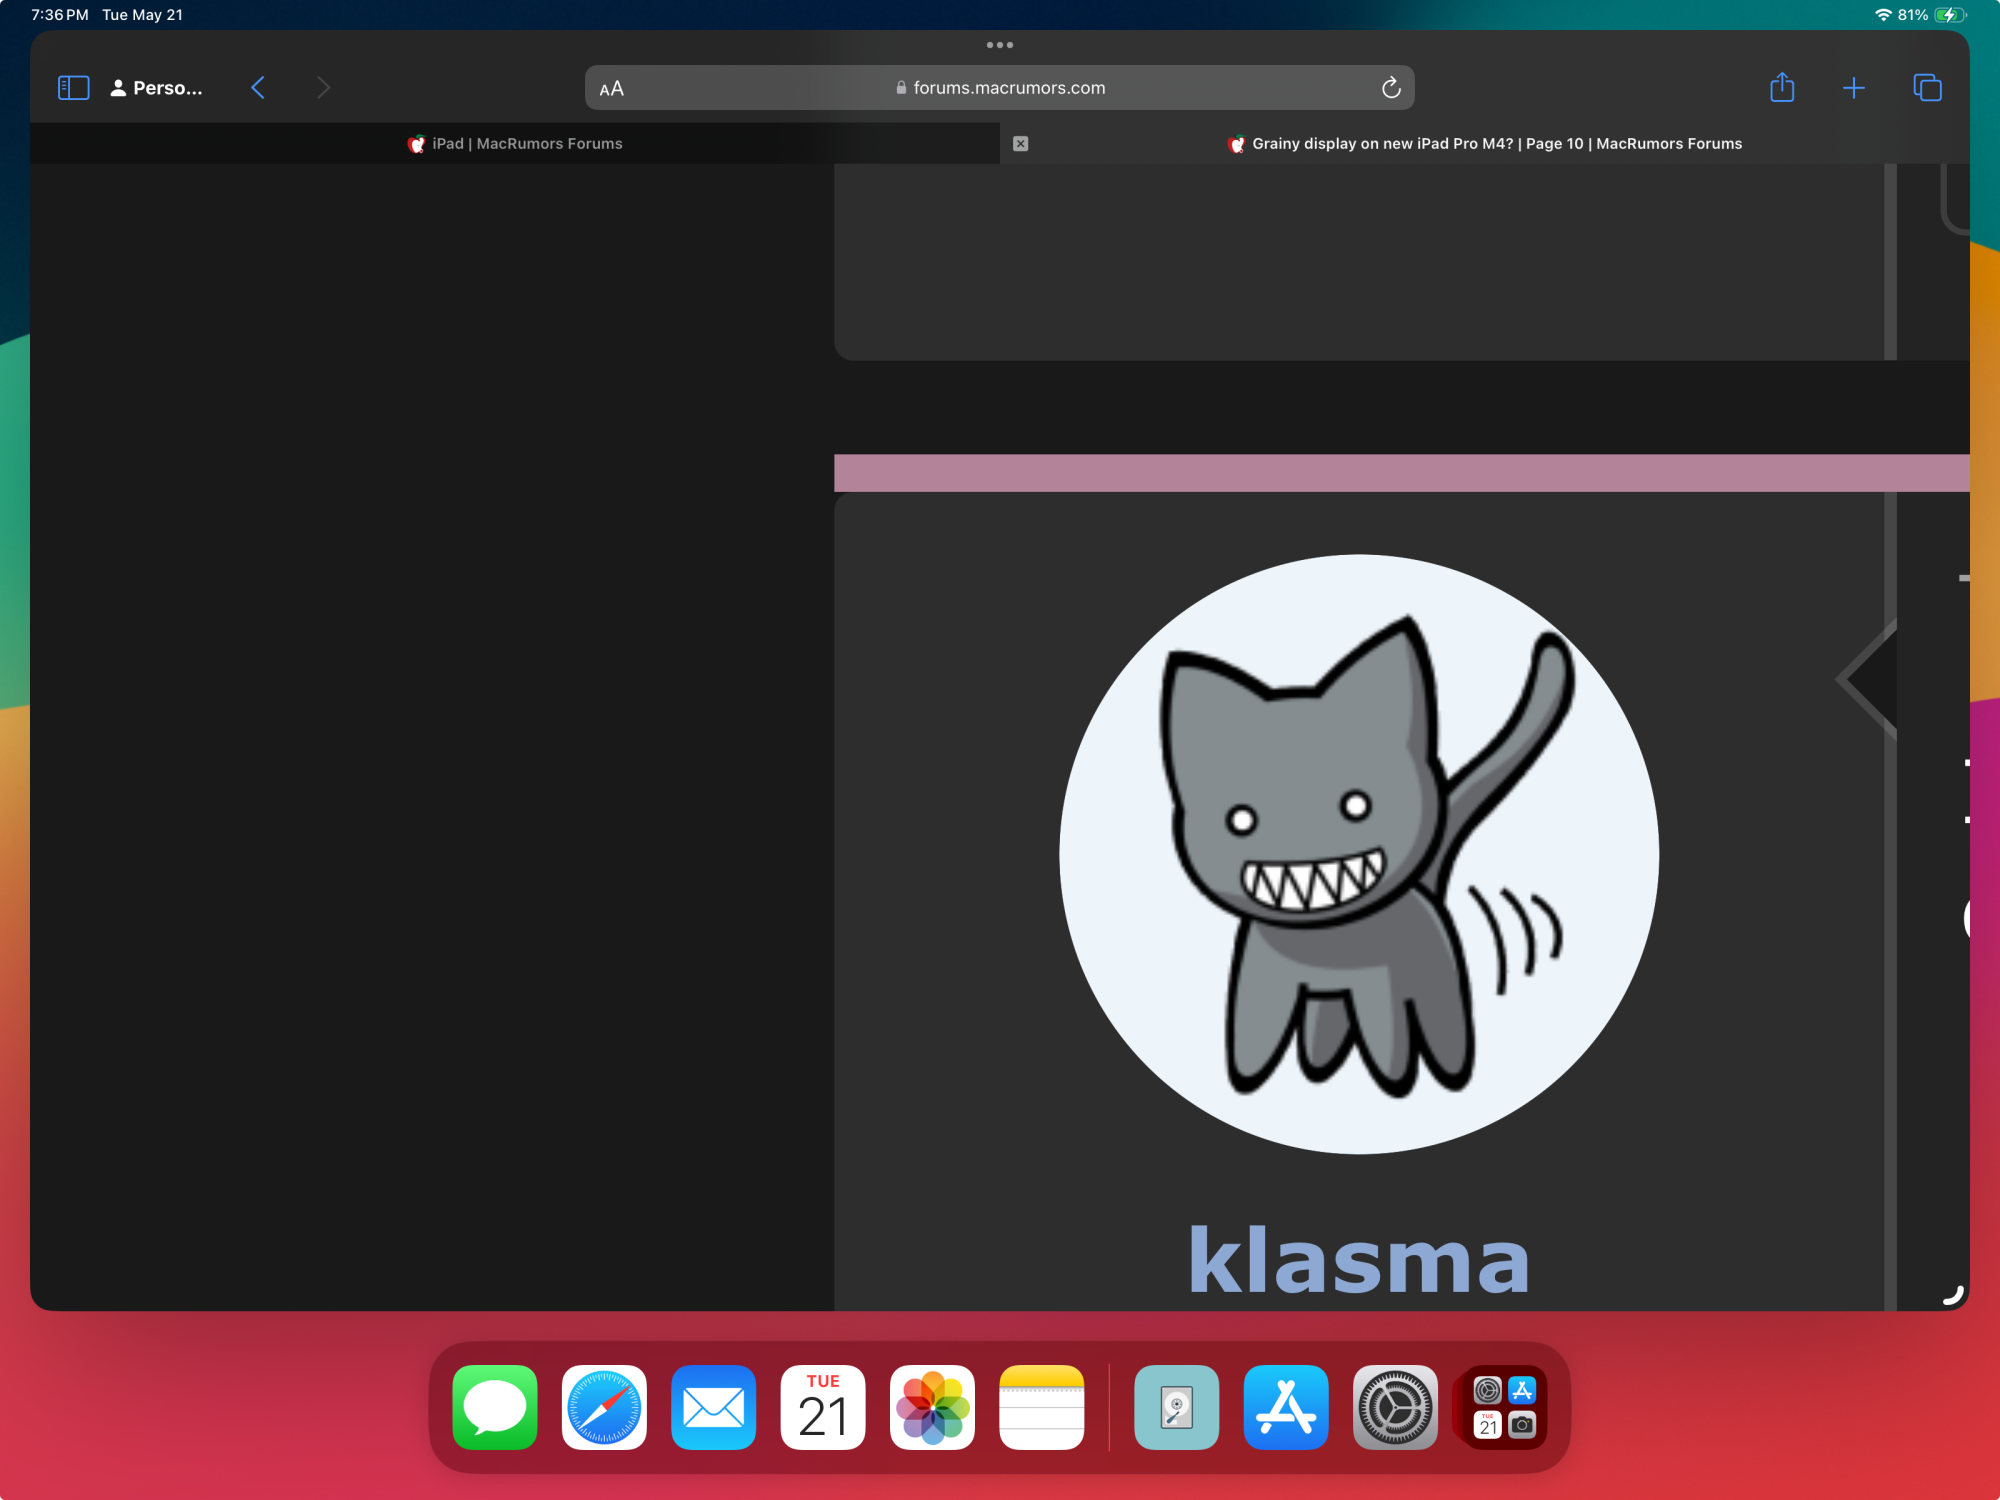The width and height of the screenshot is (2000, 1500).
Task: Open Photos from the dock
Action: tap(932, 1407)
